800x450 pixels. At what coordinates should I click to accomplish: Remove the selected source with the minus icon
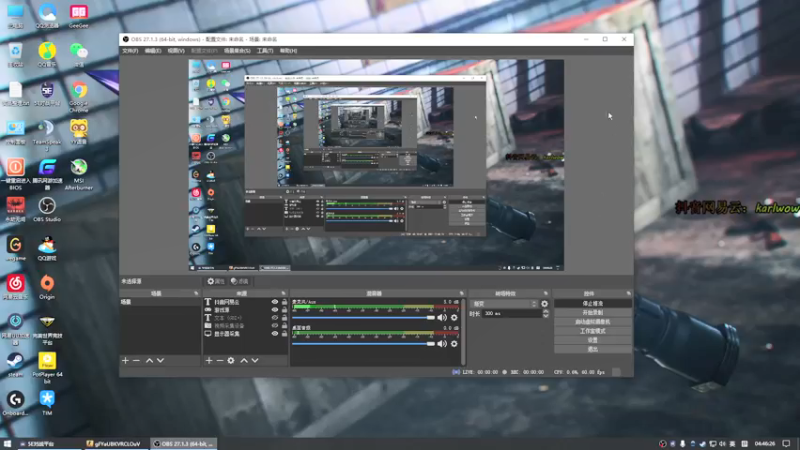click(220, 360)
